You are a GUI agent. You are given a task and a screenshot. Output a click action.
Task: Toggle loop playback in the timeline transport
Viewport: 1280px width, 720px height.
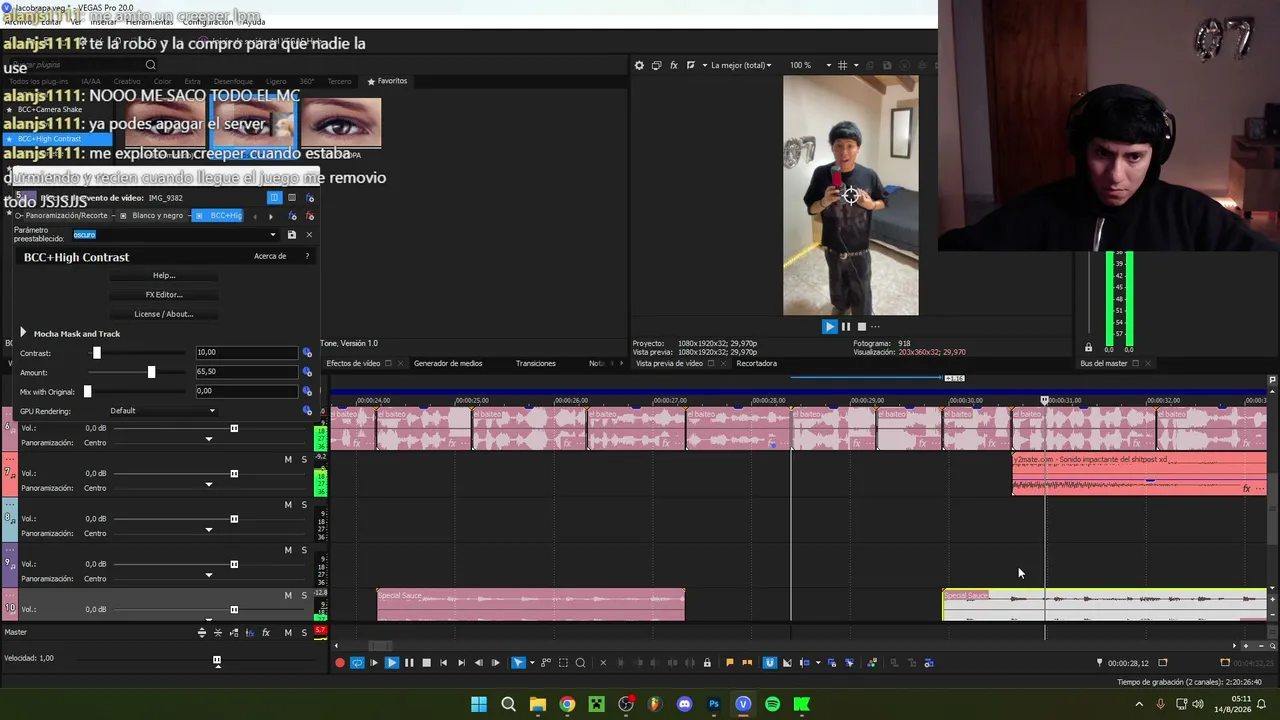[357, 663]
